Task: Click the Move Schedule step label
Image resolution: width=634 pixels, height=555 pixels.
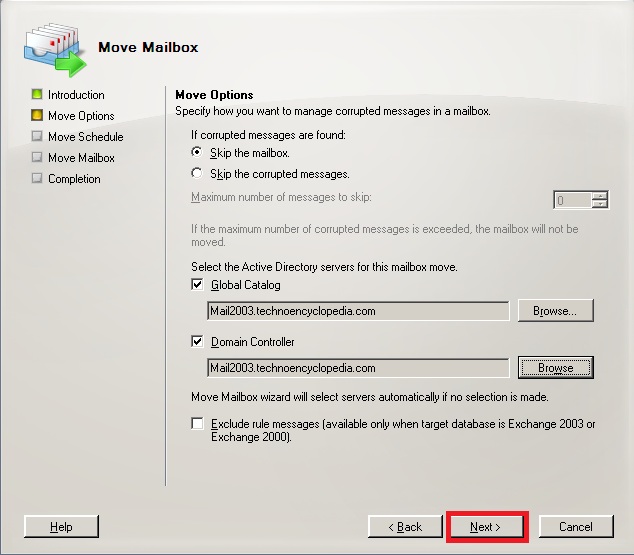Action: [x=86, y=137]
